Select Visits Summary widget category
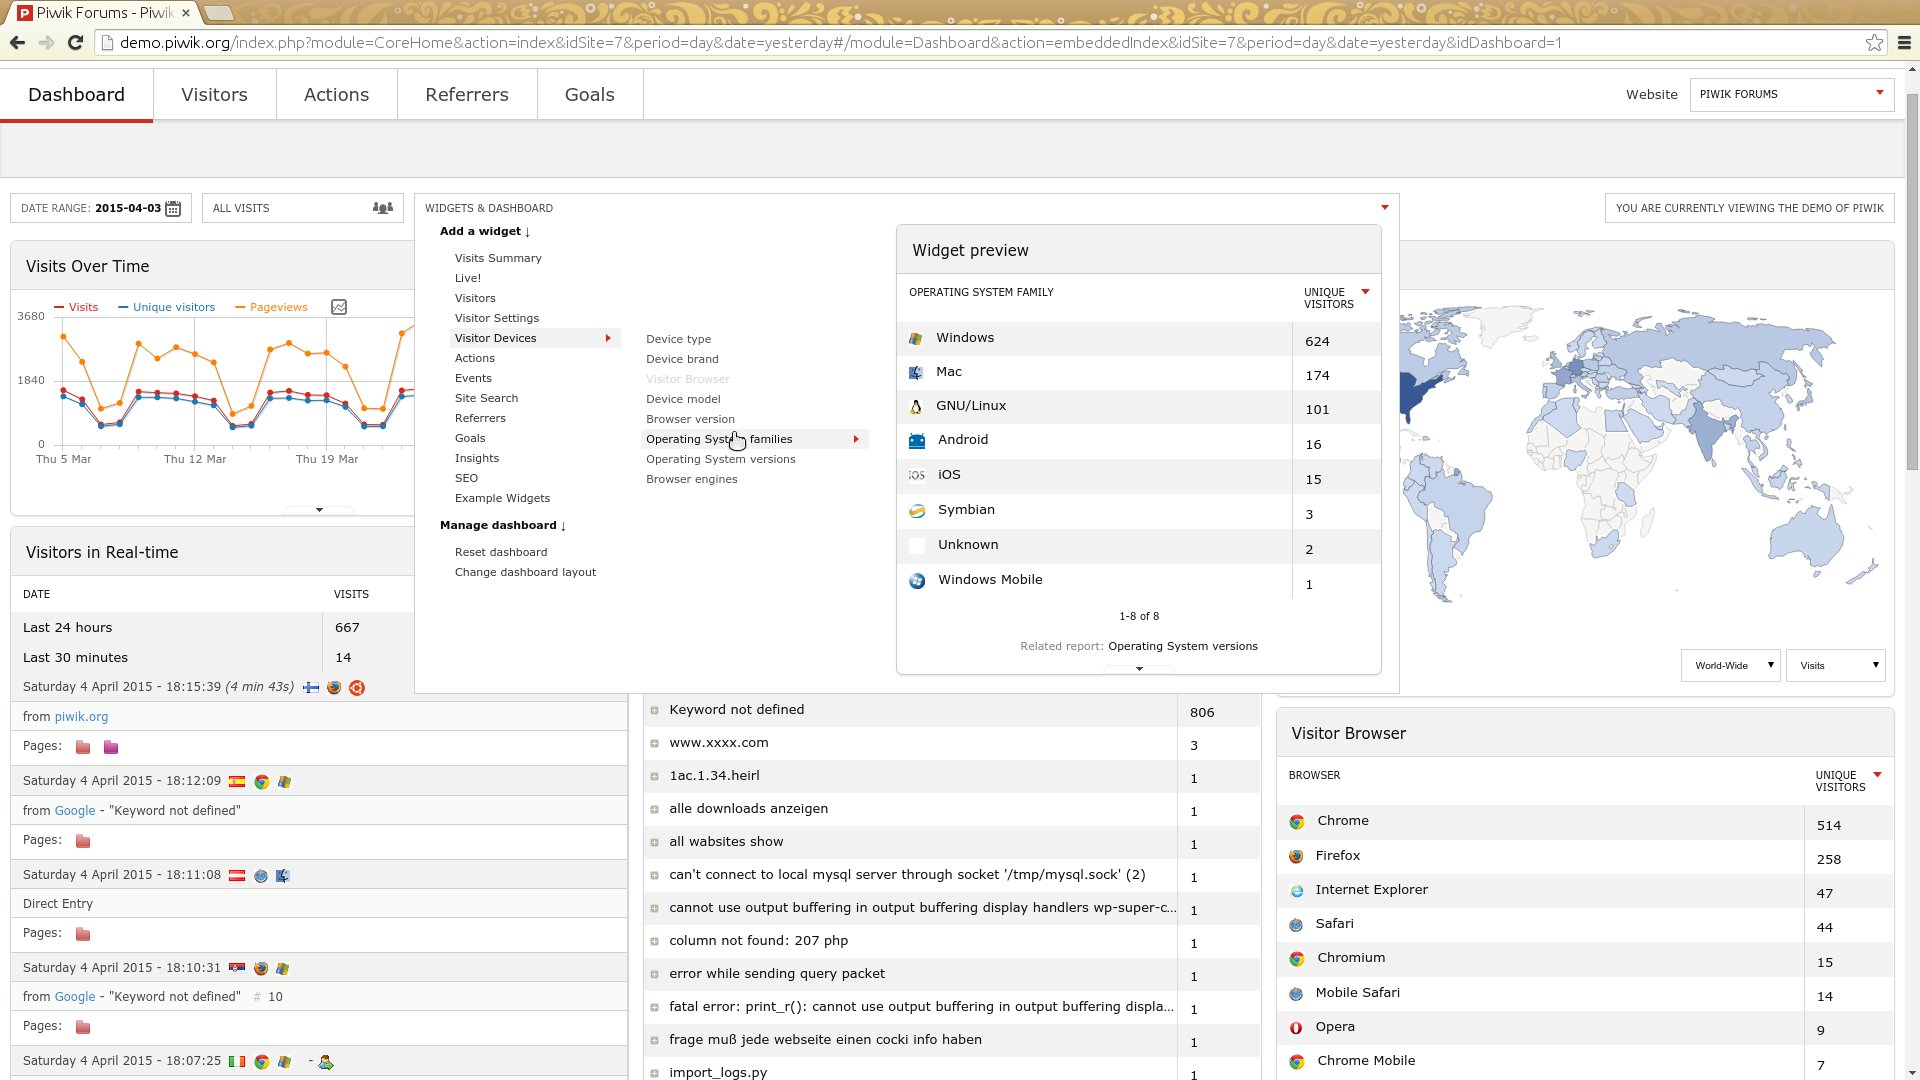The image size is (1920, 1080). point(498,258)
